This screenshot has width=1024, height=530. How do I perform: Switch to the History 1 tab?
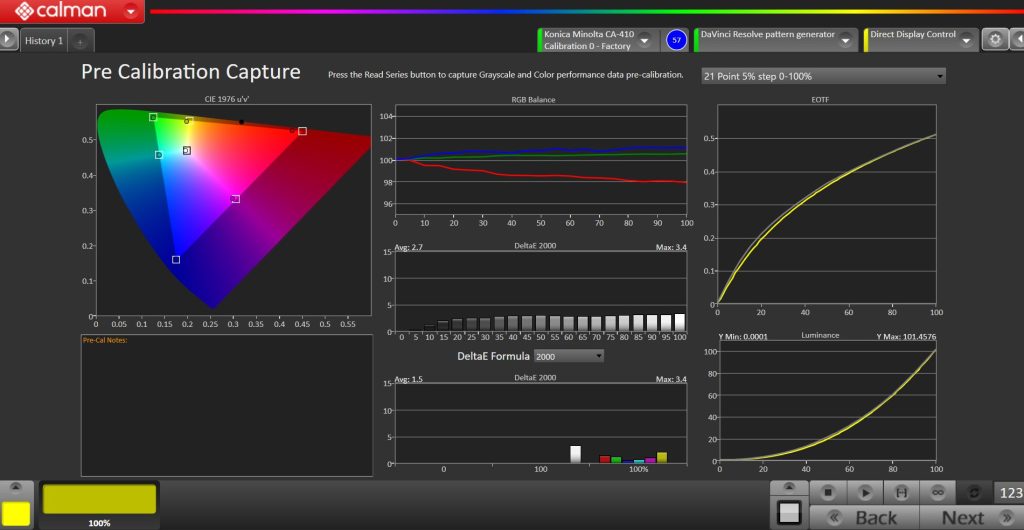[44, 41]
